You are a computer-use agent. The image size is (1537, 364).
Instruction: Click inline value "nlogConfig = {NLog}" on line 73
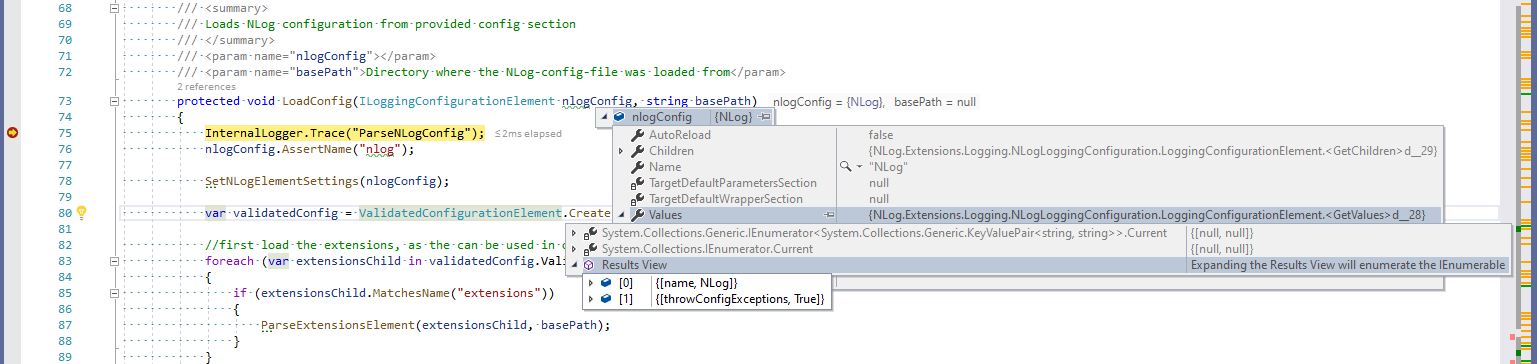[829, 102]
